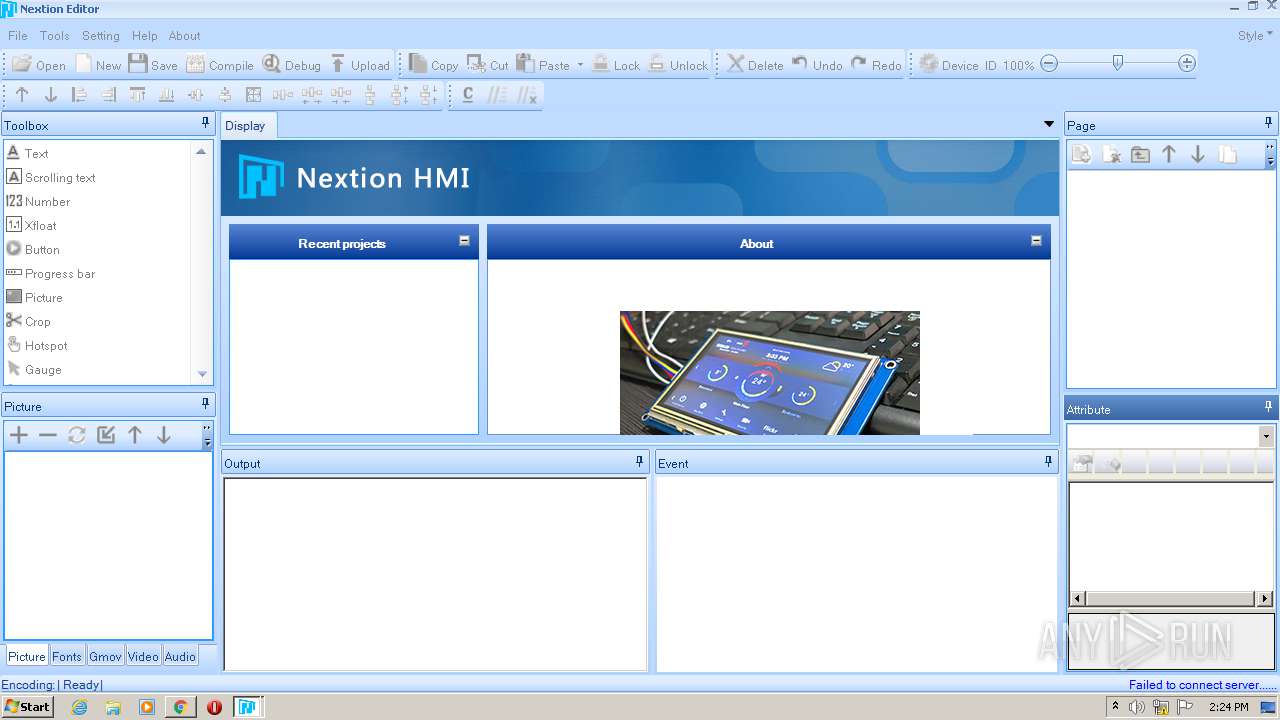Open the Style dropdown menu
This screenshot has height=720, width=1280.
point(1255,35)
